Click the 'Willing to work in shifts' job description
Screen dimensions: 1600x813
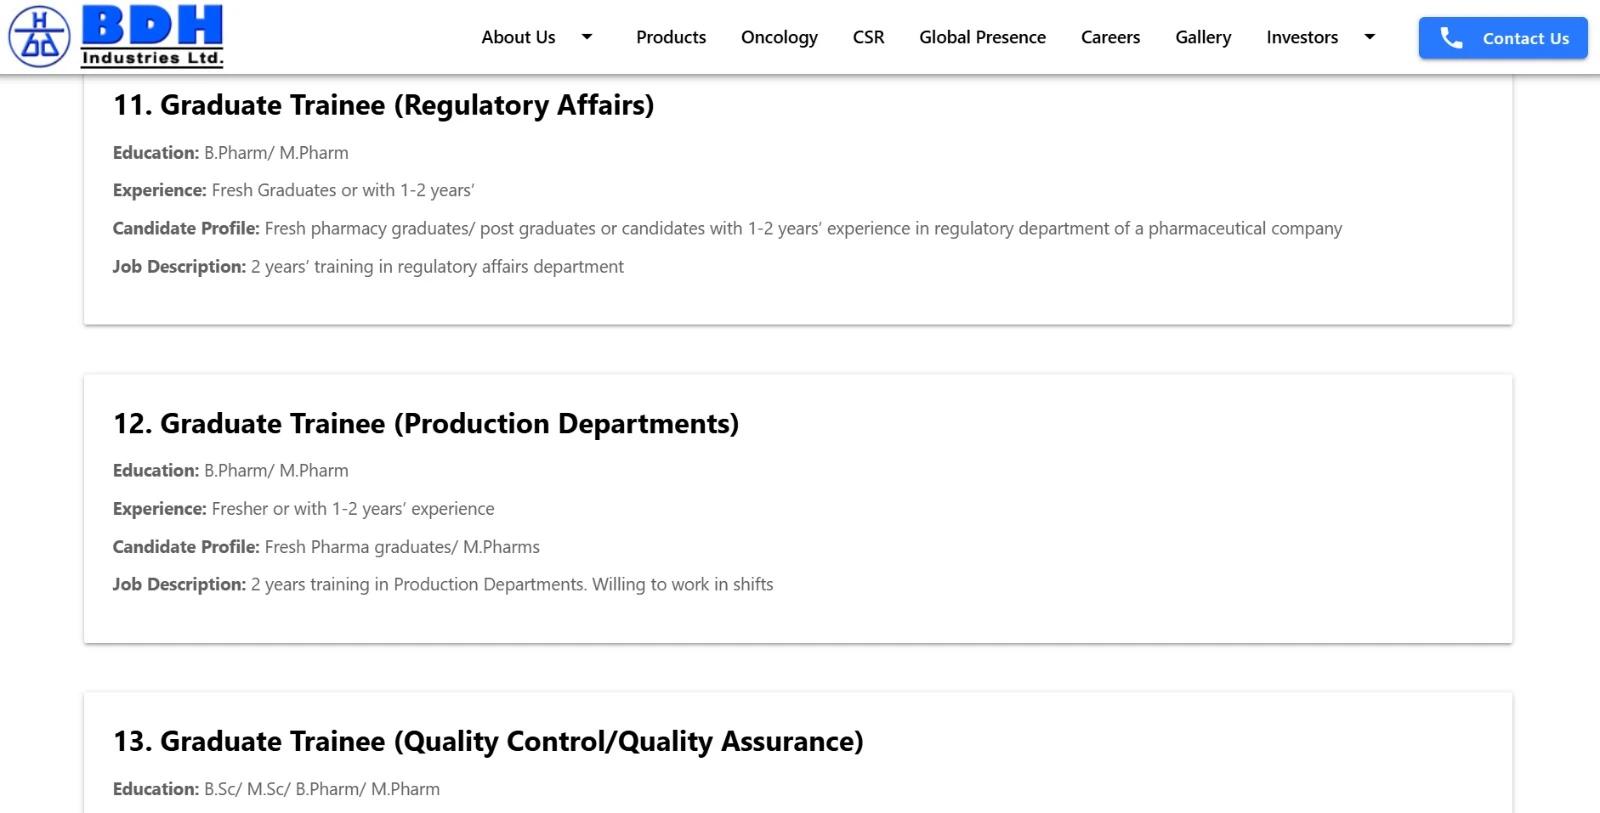click(x=512, y=585)
